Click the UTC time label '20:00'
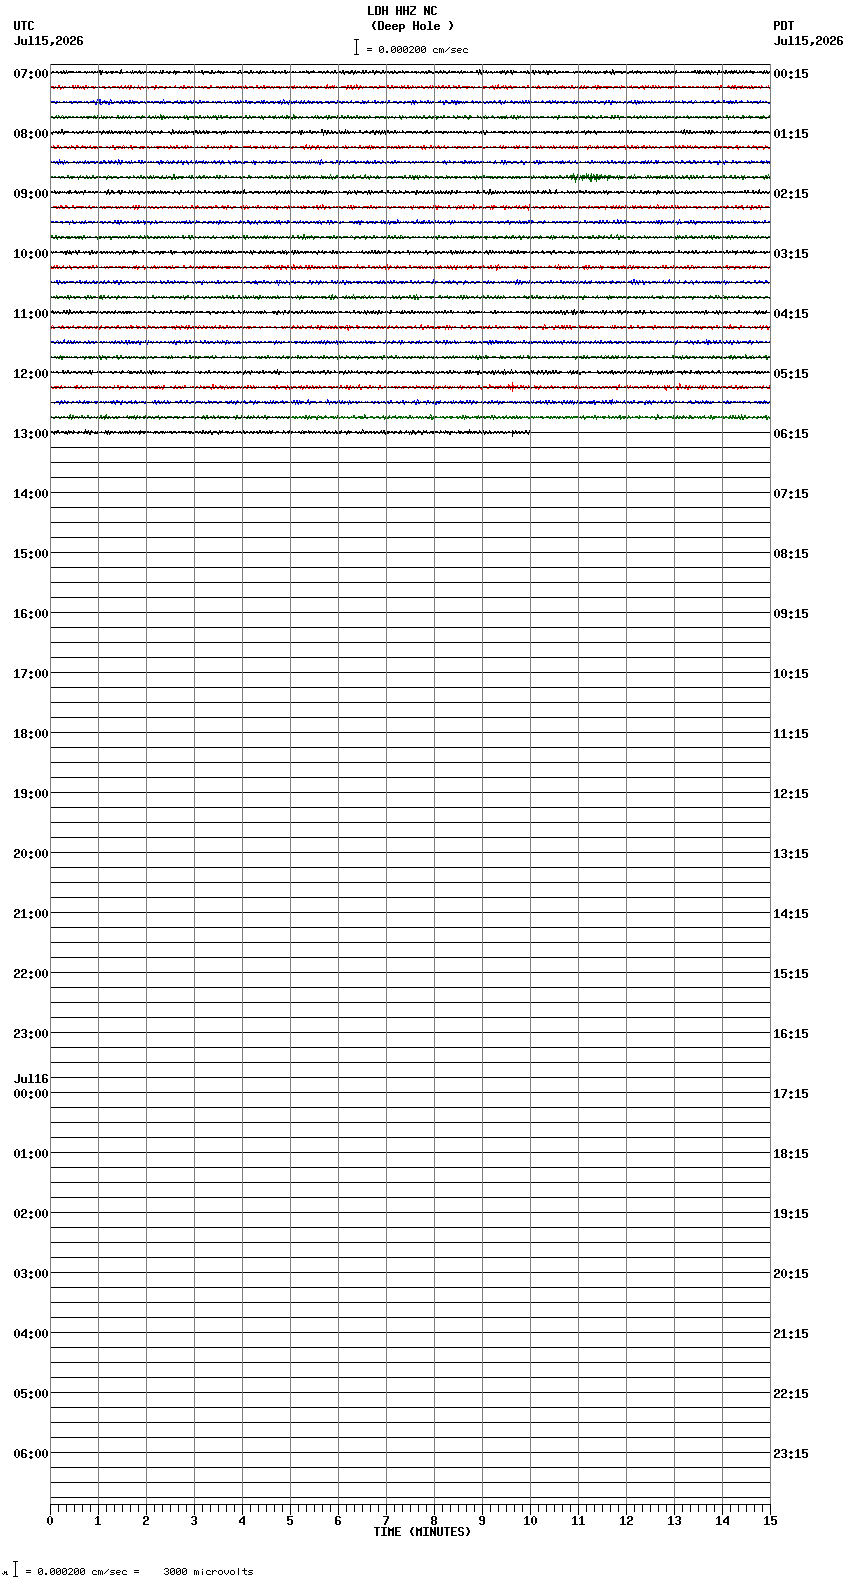850x1584 pixels. coord(31,854)
